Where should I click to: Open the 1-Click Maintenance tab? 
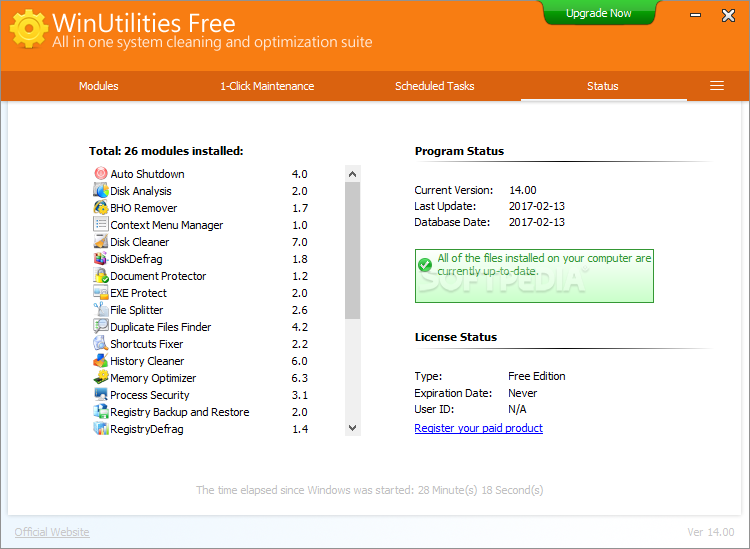coord(267,86)
